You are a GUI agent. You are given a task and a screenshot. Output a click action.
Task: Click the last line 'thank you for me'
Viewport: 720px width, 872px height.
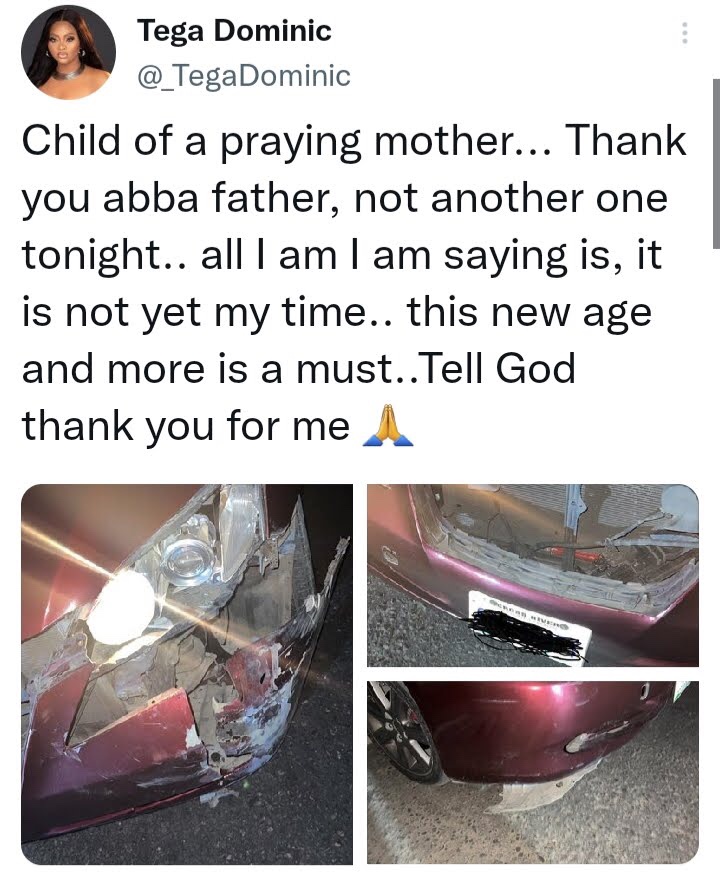pyautogui.click(x=186, y=427)
